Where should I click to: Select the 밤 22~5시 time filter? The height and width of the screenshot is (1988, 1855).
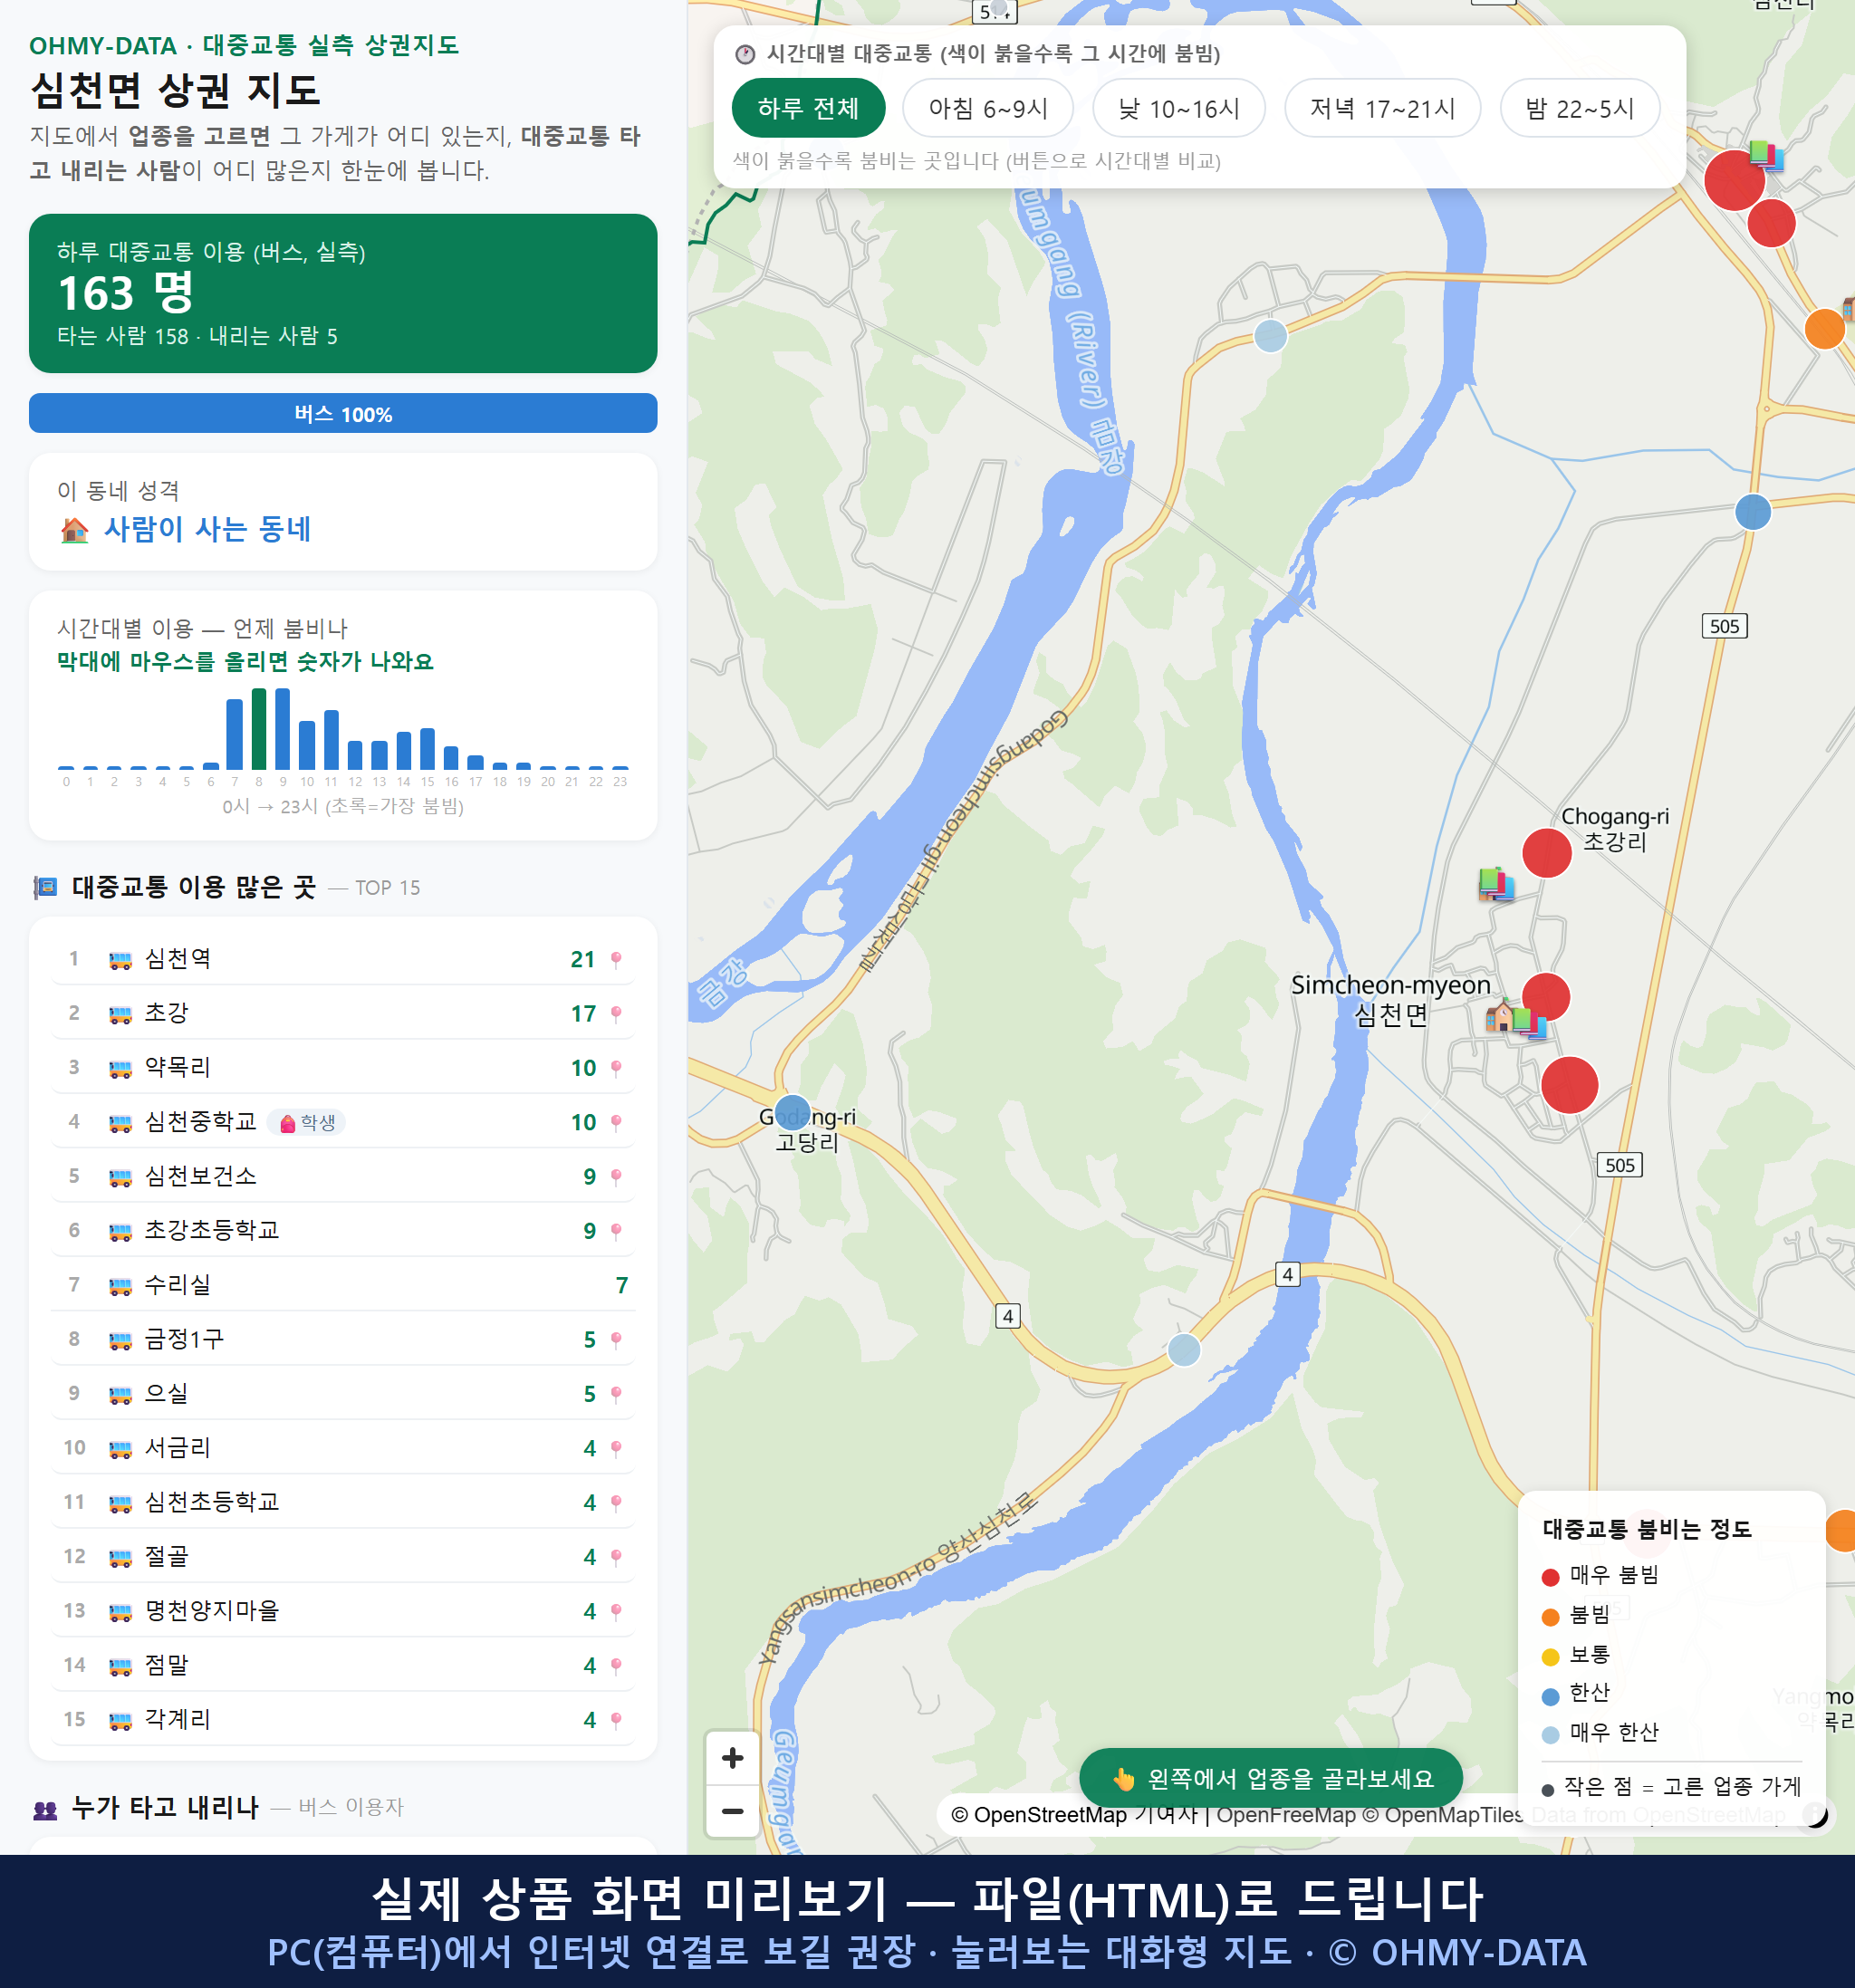[x=1580, y=108]
